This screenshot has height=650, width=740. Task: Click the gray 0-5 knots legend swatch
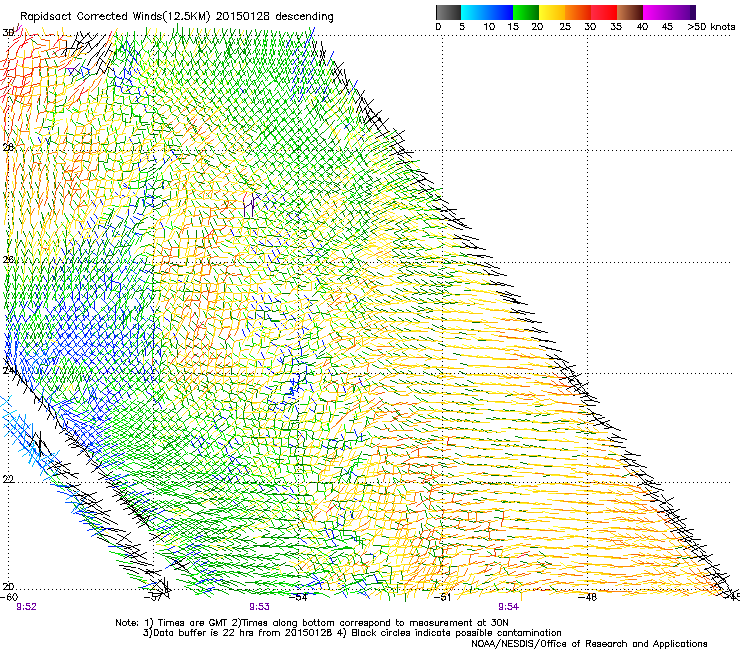point(448,12)
